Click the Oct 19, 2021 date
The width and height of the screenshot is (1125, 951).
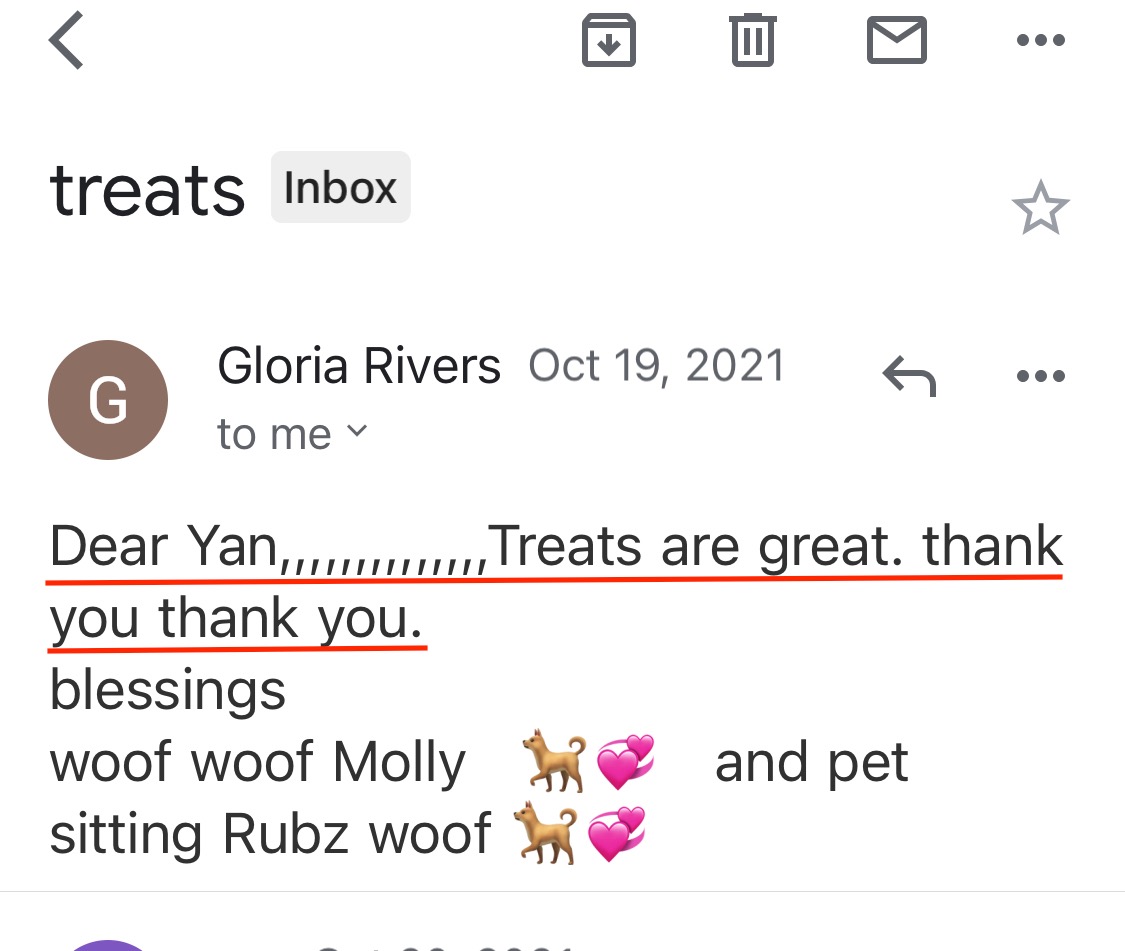pos(656,367)
